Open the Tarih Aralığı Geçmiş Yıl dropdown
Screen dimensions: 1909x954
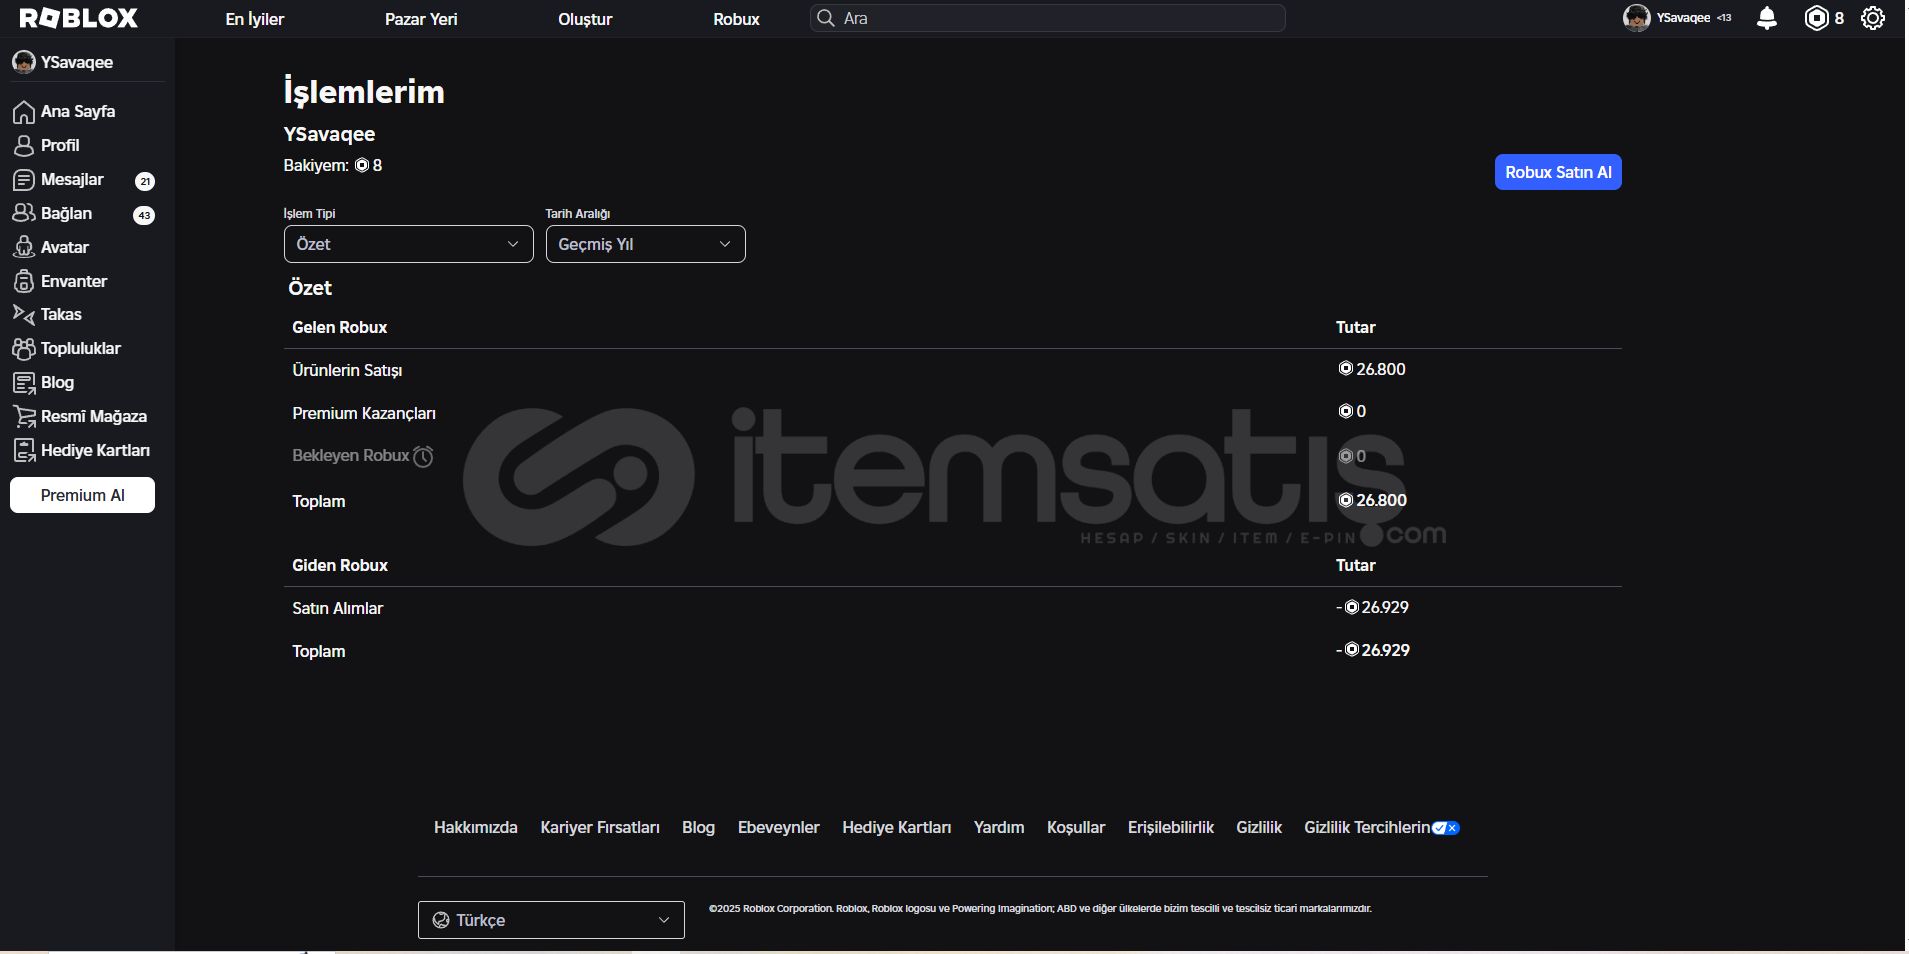tap(646, 244)
